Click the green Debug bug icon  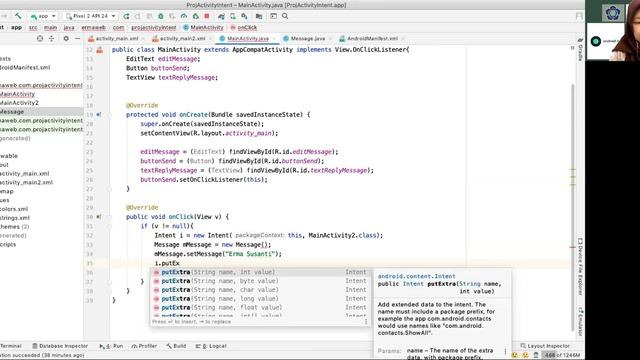(x=160, y=16)
